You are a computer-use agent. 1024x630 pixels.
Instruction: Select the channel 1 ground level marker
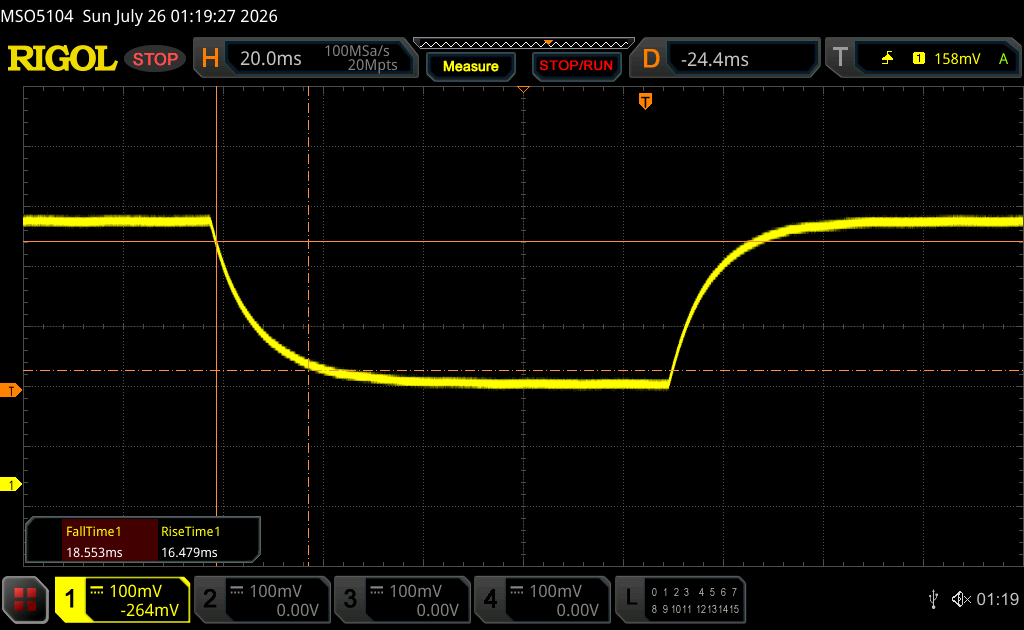tap(10, 484)
